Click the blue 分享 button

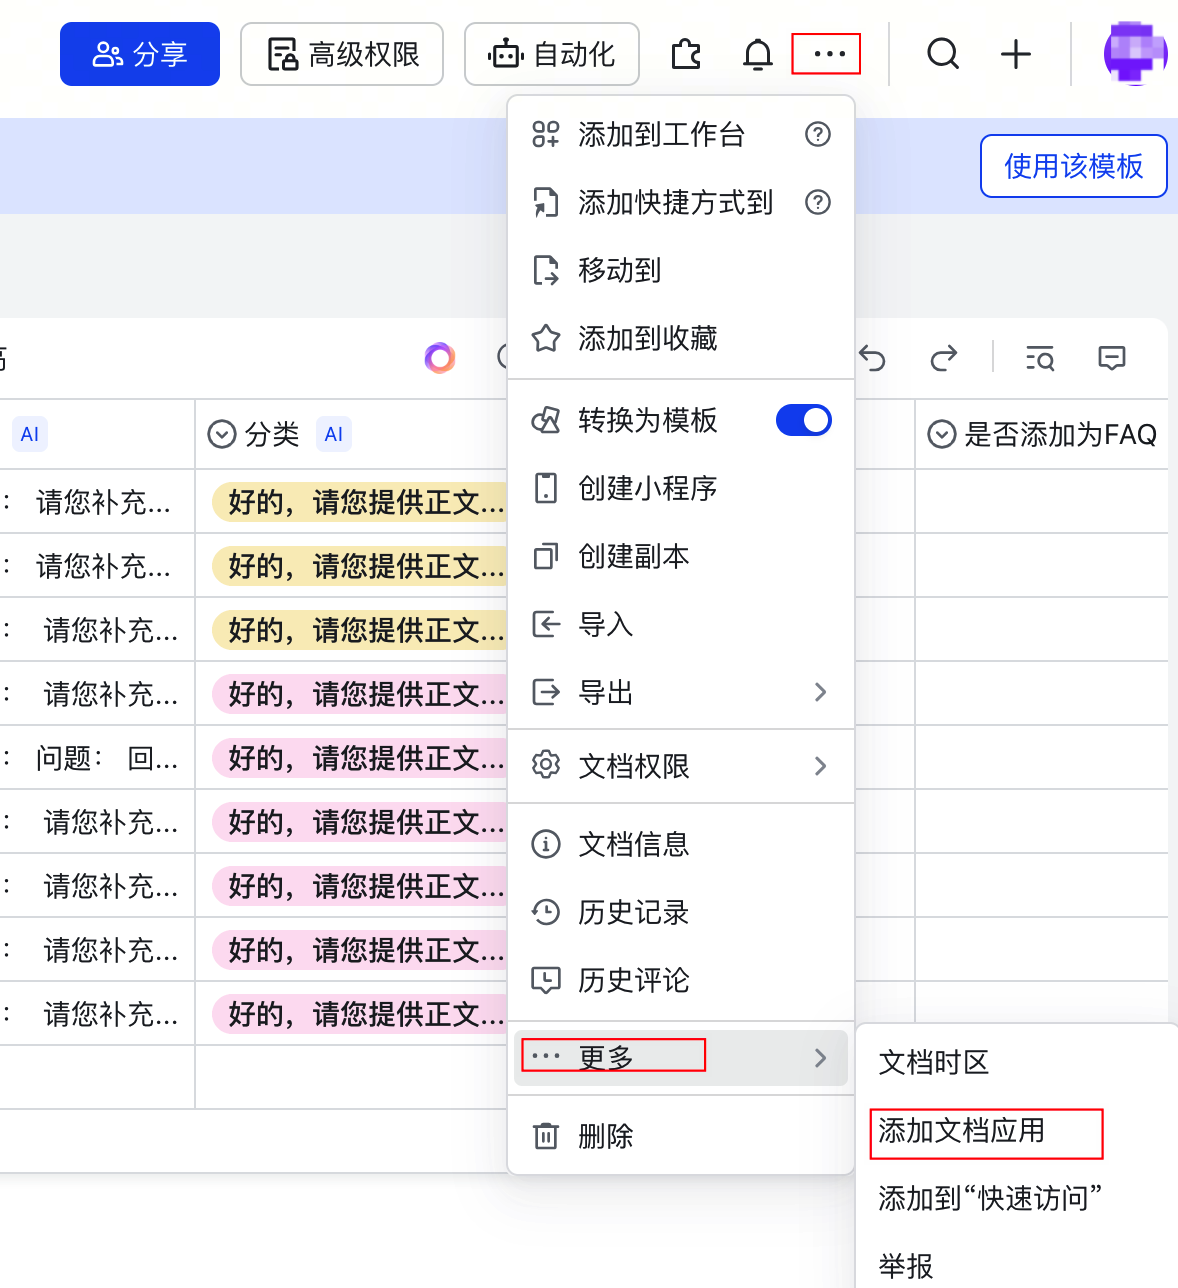tap(140, 54)
